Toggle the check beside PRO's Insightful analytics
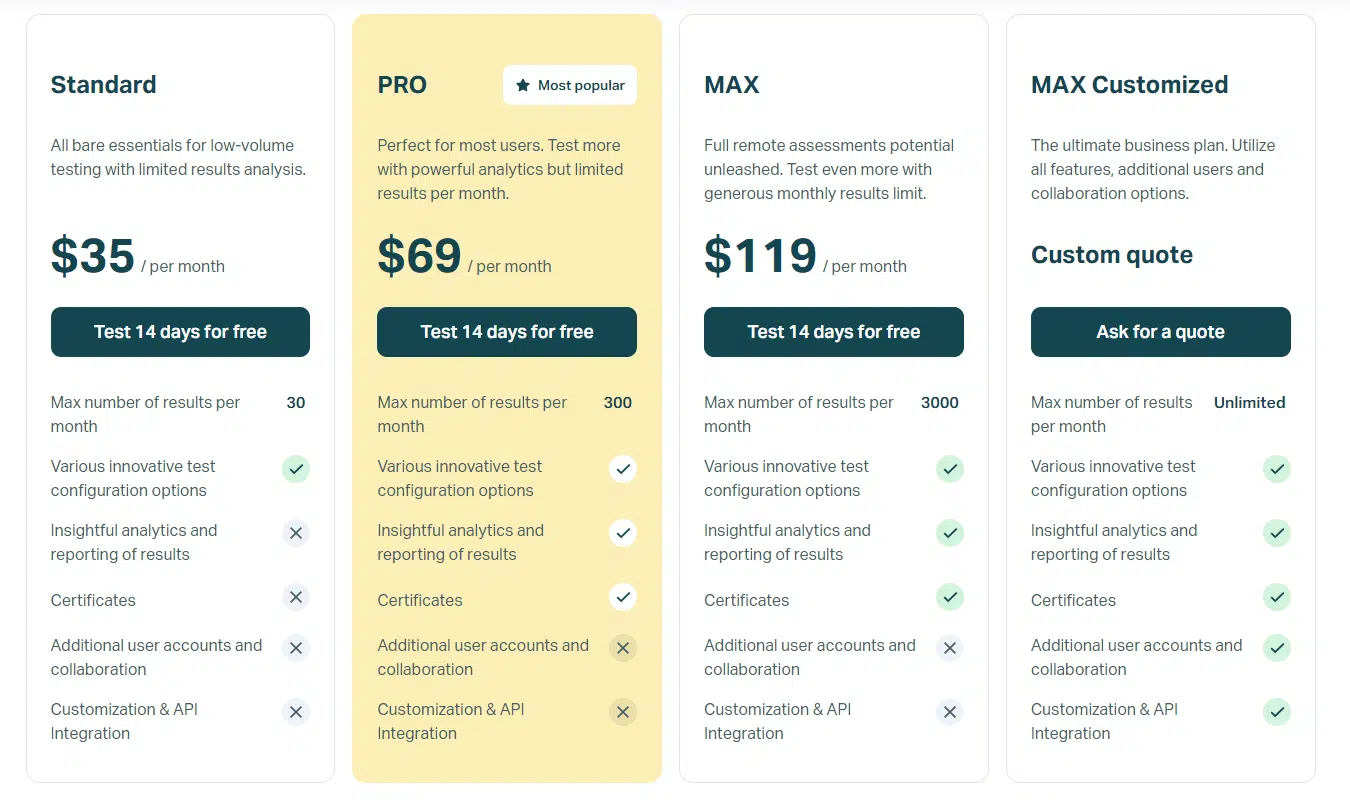The width and height of the screenshot is (1350, 806). coord(623,533)
